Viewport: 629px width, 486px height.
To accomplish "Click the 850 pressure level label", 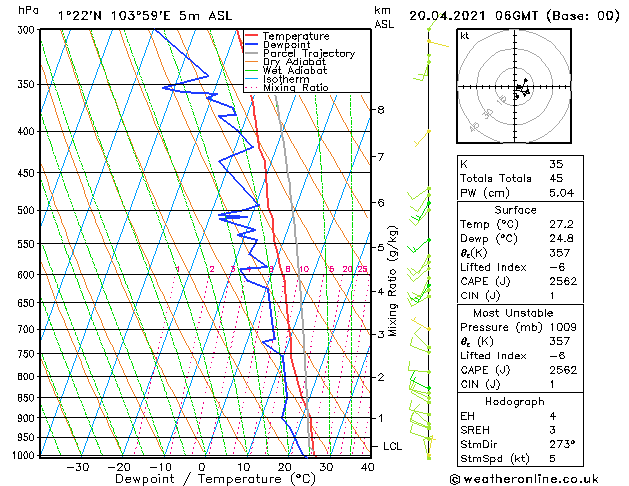I will [28, 398].
